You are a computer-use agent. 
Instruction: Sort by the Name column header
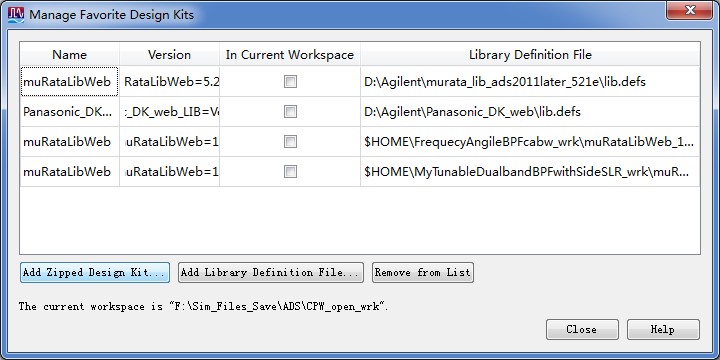(69, 55)
